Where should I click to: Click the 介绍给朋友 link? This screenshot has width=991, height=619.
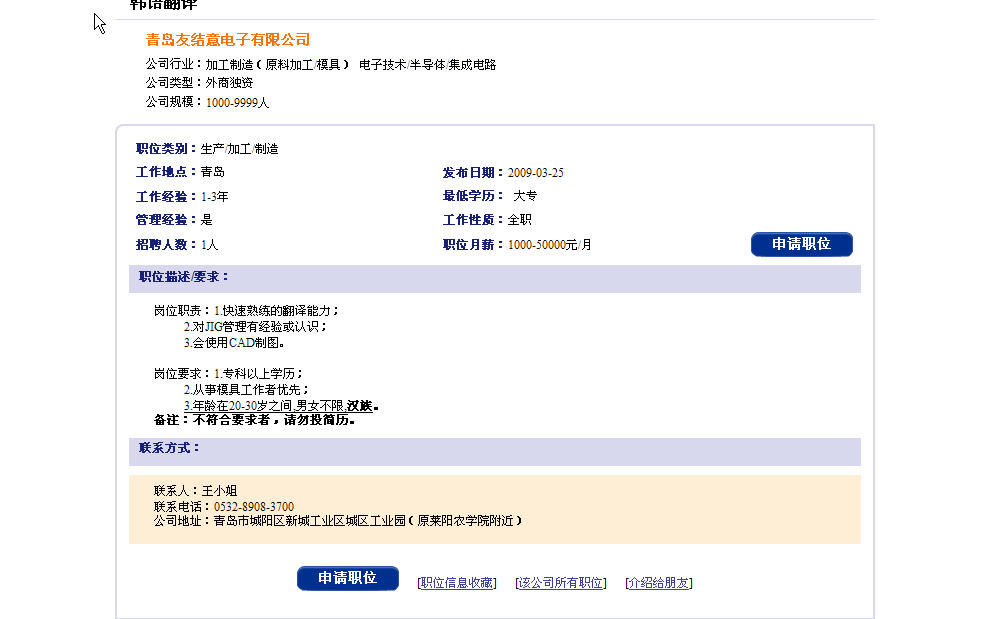(658, 583)
